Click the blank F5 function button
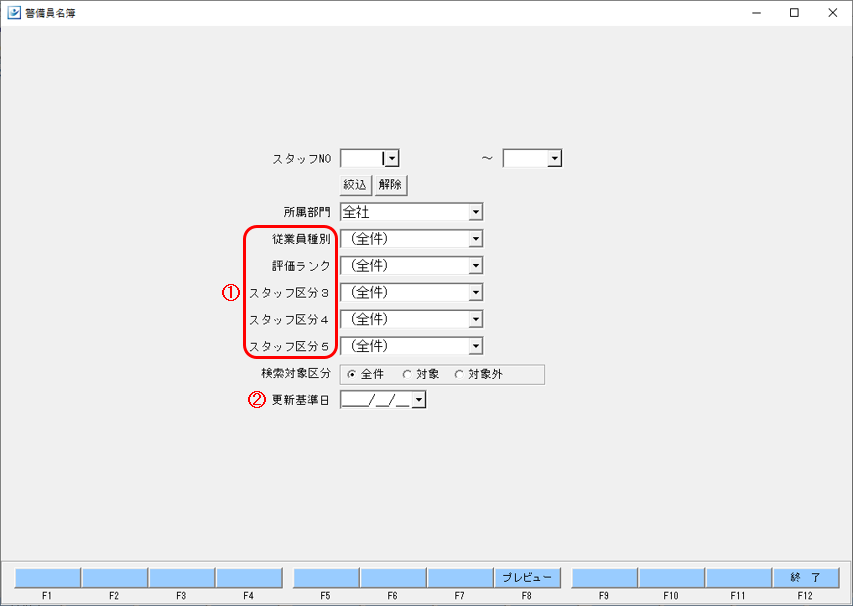Screen dimensions: 853x606 pos(326,577)
